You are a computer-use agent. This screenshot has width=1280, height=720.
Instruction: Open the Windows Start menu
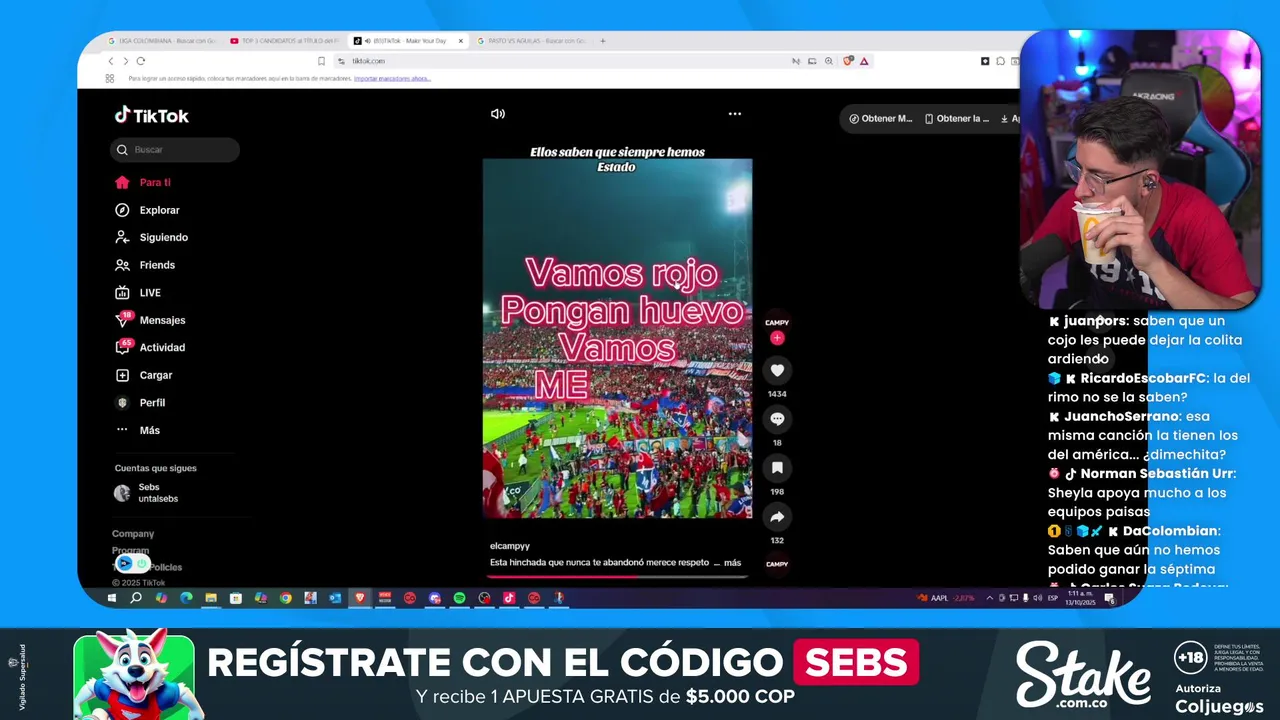pyautogui.click(x=112, y=598)
